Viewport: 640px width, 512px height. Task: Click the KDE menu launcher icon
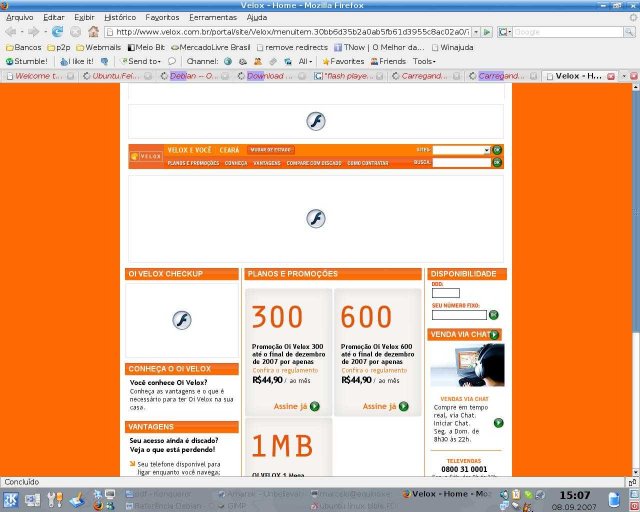click(9, 499)
